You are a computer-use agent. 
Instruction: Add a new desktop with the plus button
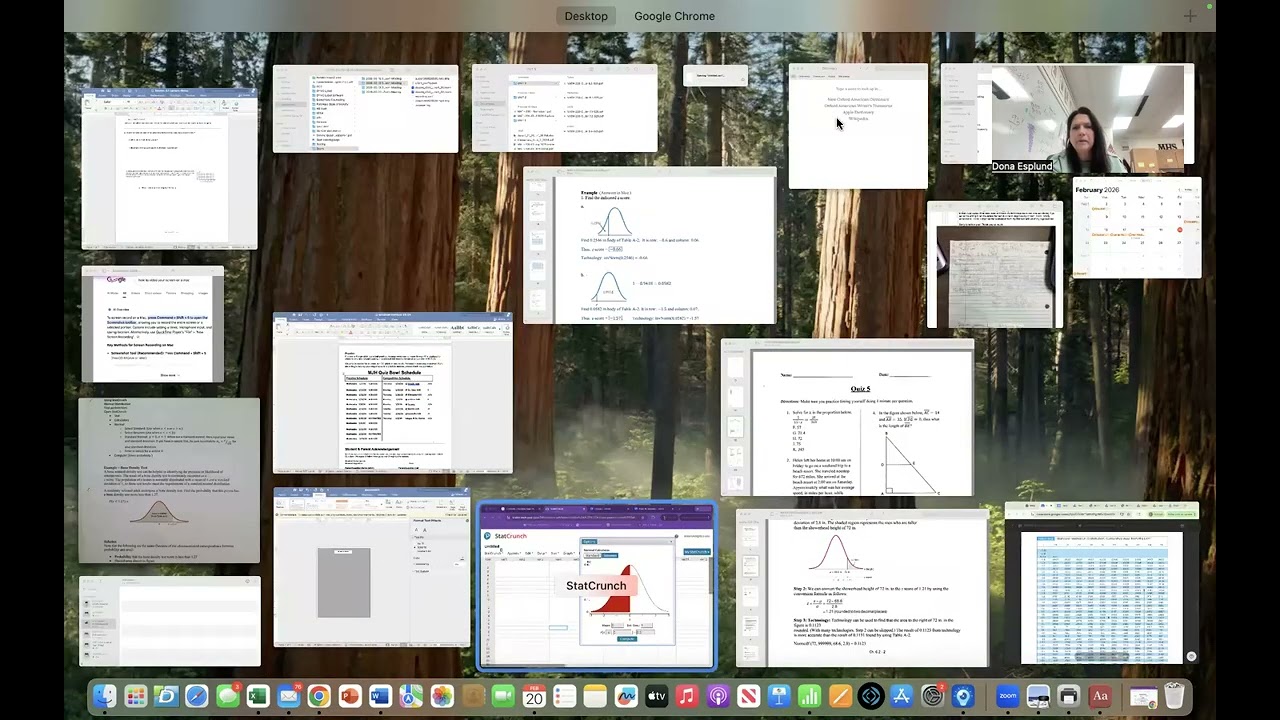(1189, 16)
